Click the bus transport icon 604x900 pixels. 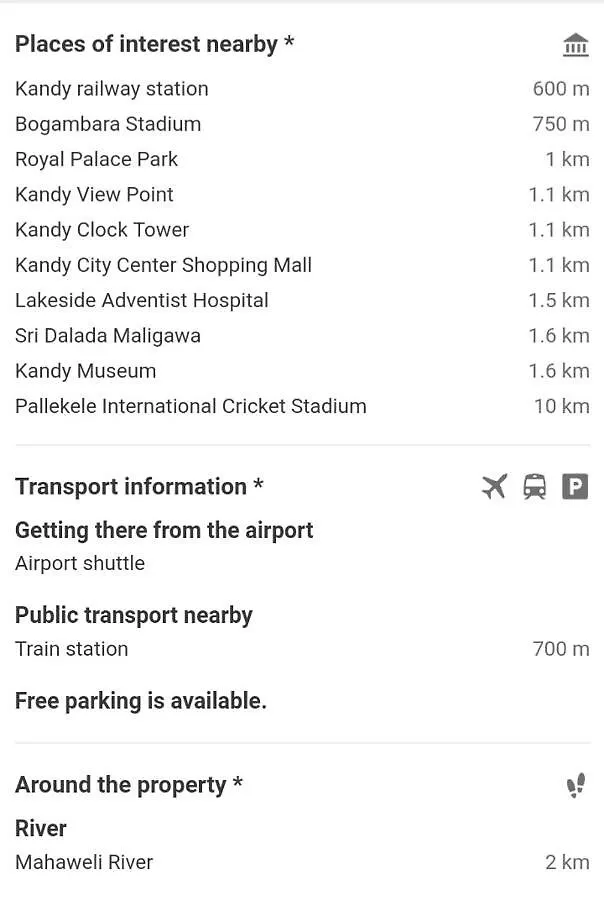(535, 487)
